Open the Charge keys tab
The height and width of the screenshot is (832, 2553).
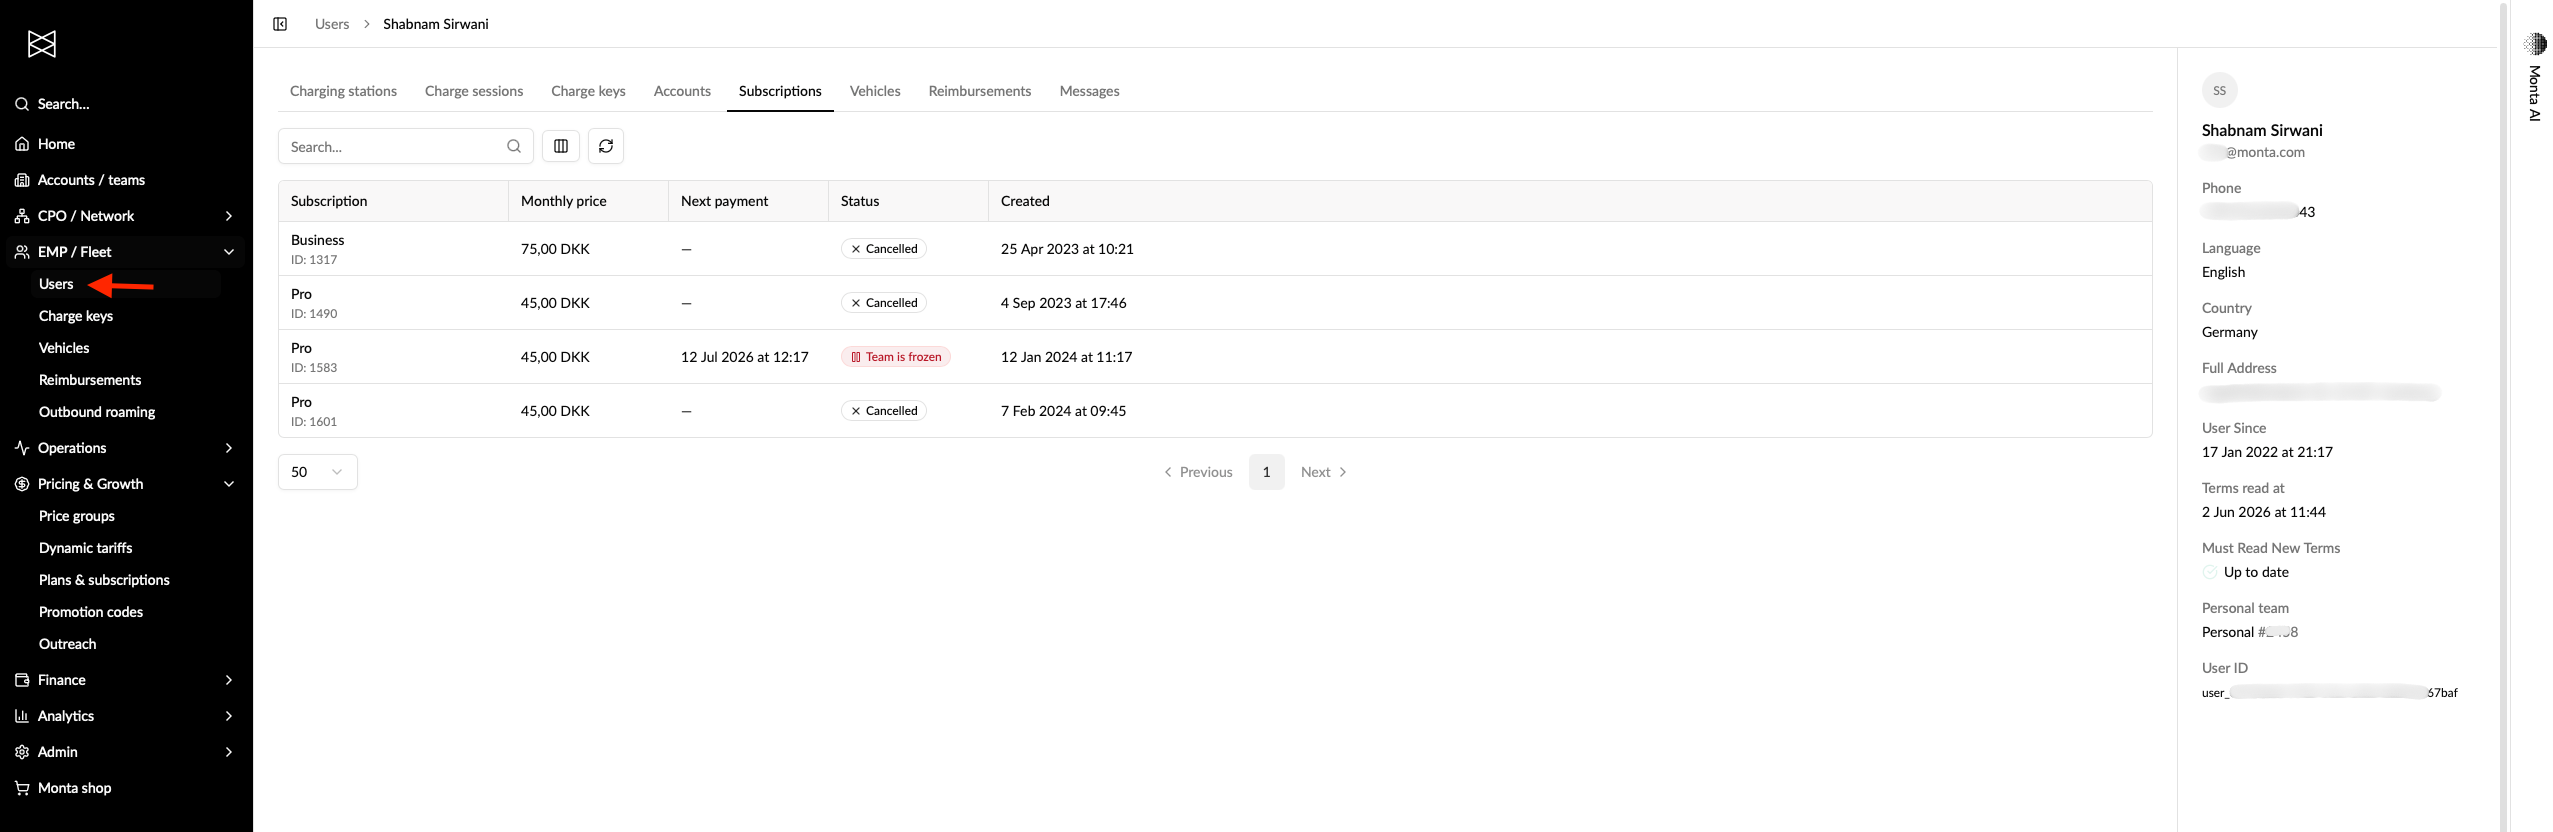coord(588,91)
